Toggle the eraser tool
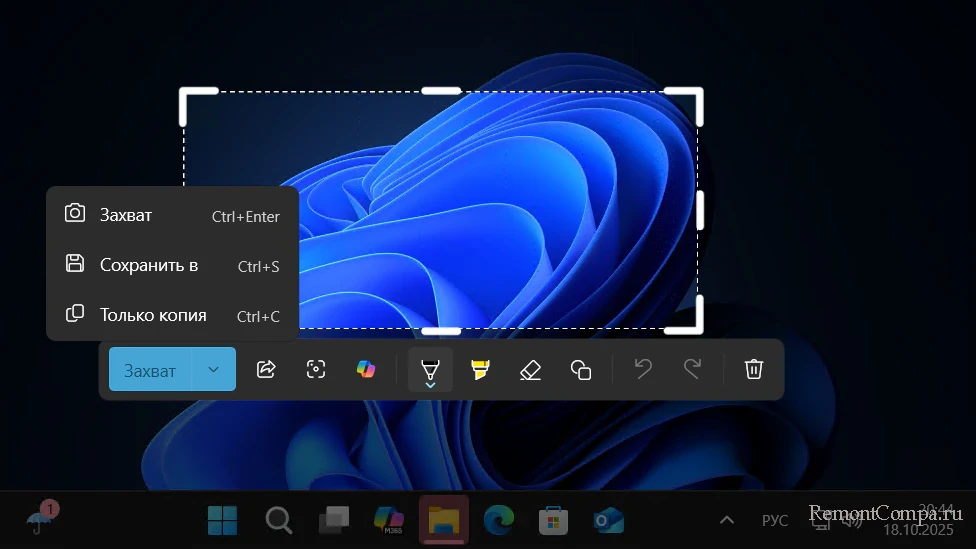Screen dimensions: 976x549 [x=530, y=369]
